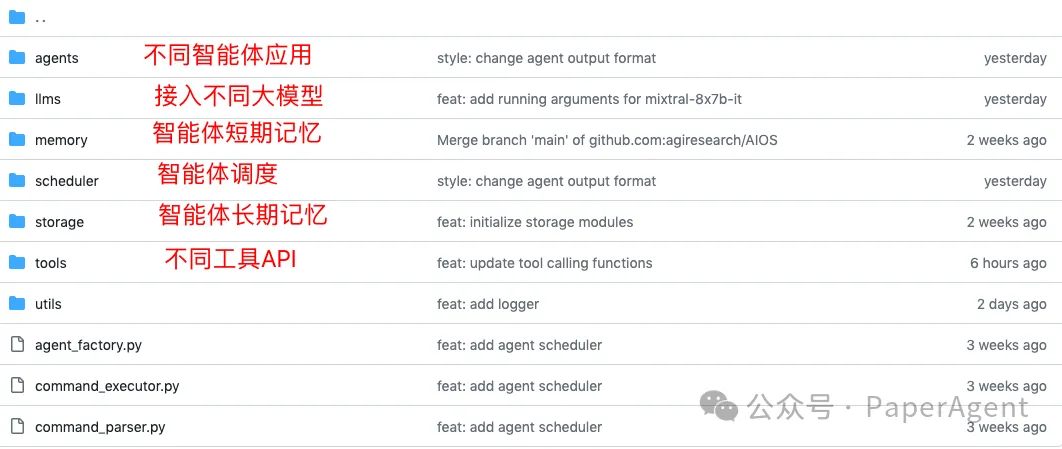Click the scheduler folder icon
Image resolution: width=1062 pixels, height=449 pixels.
(16, 181)
